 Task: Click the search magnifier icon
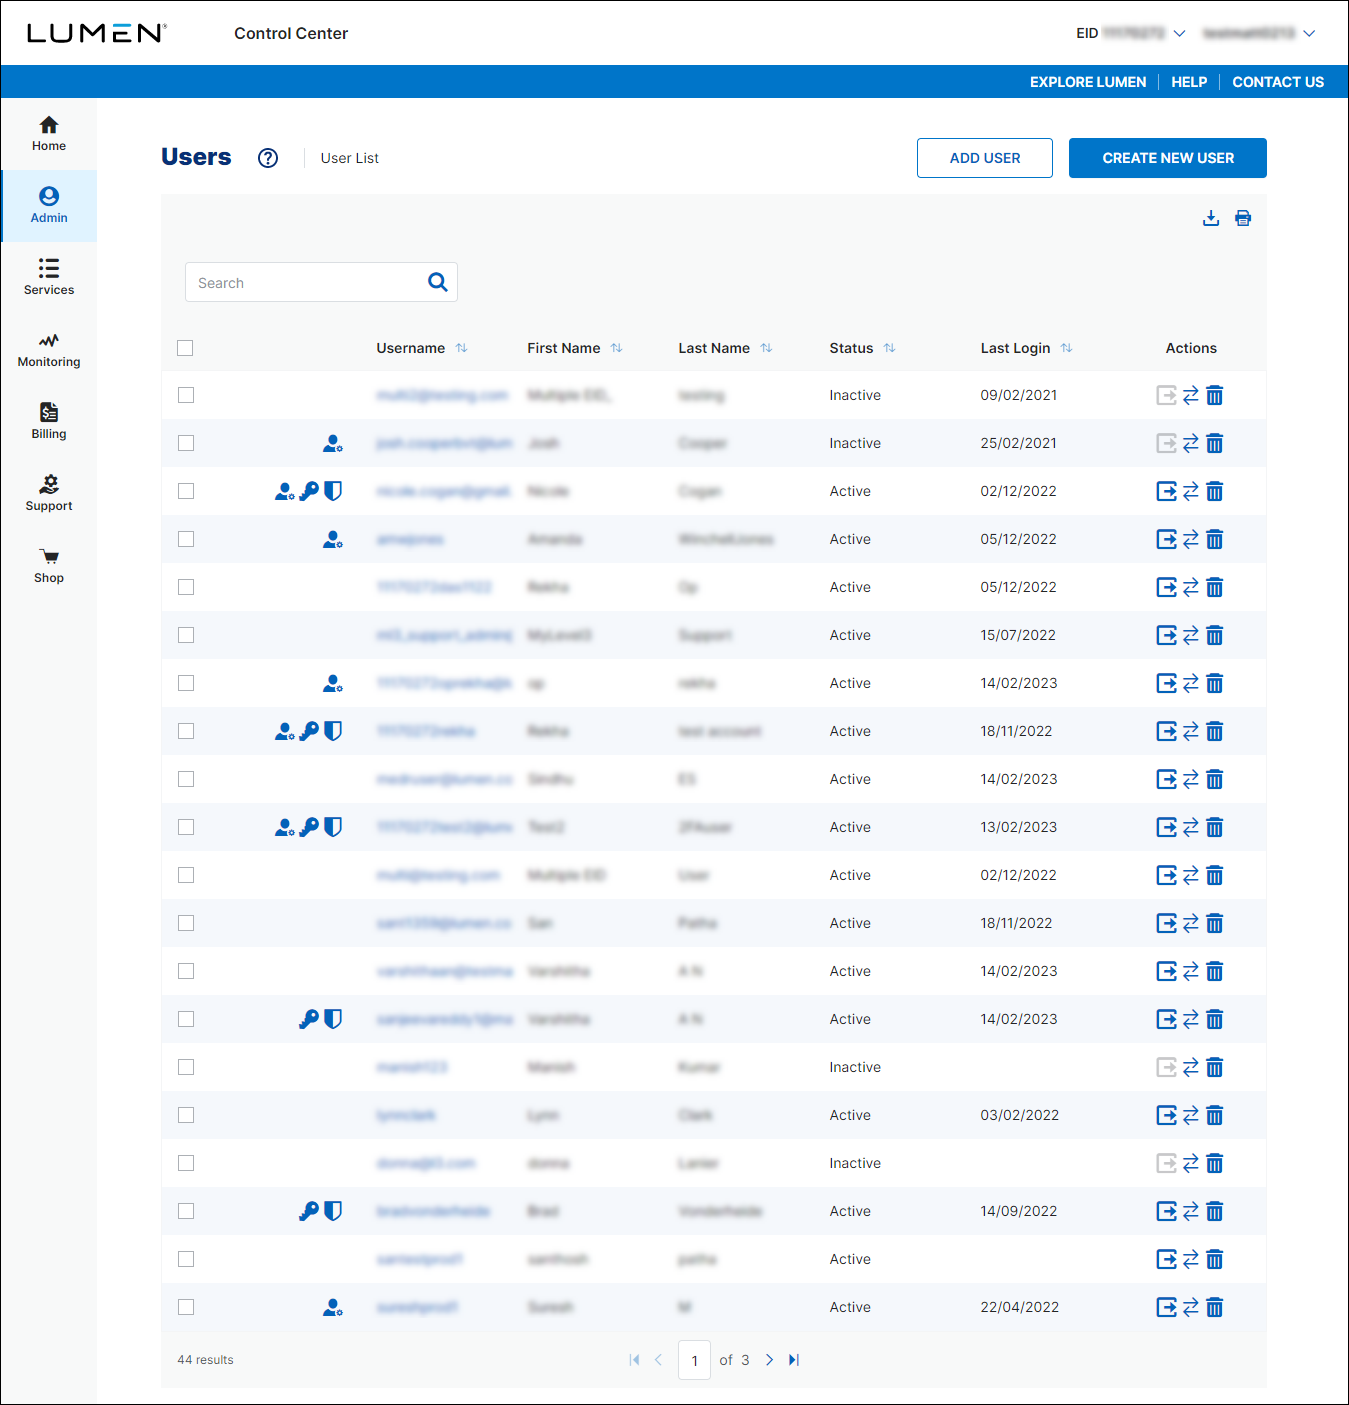(x=438, y=282)
